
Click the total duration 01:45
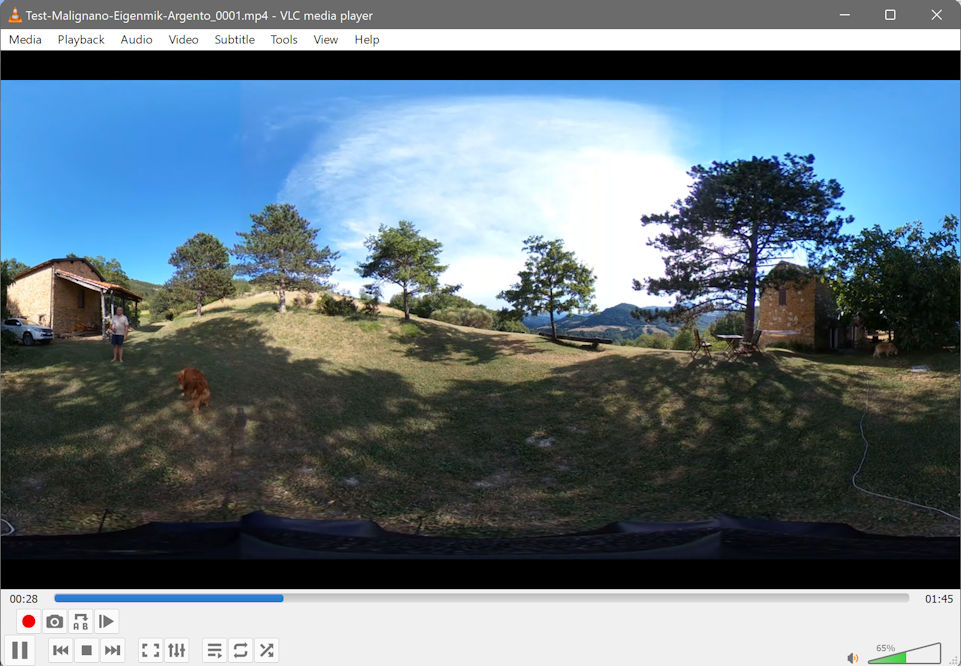click(x=939, y=599)
